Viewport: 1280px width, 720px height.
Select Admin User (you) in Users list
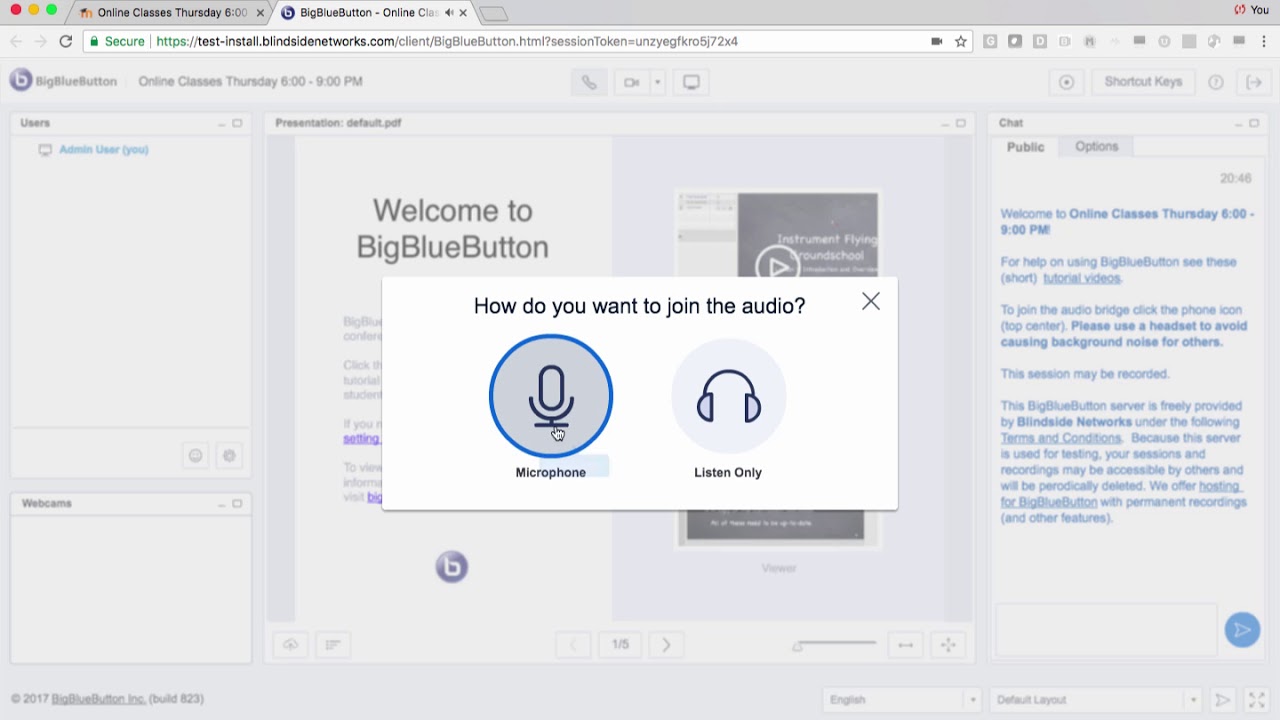104,149
